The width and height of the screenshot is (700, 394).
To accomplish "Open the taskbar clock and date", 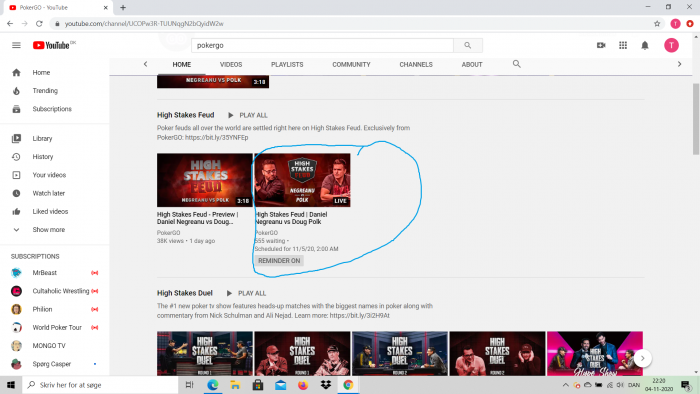I will click(x=659, y=385).
